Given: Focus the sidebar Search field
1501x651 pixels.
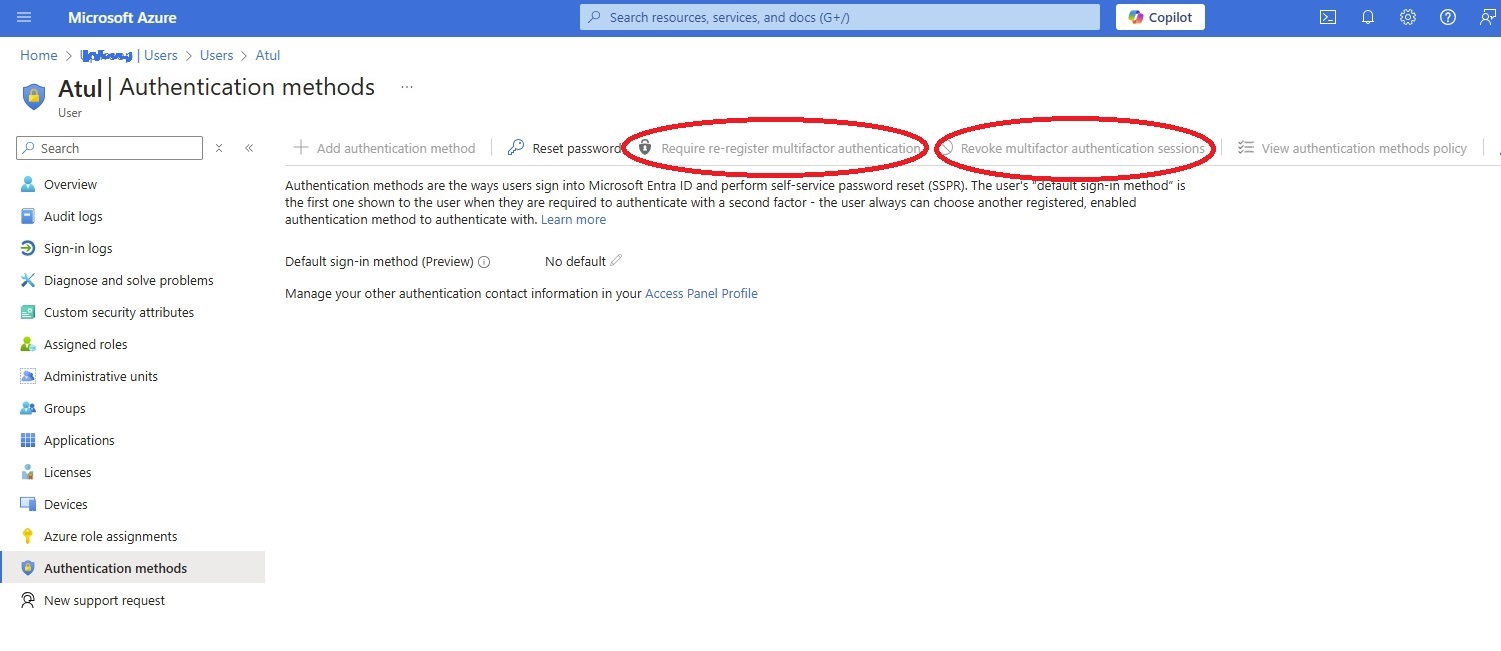Looking at the screenshot, I should (x=110, y=148).
